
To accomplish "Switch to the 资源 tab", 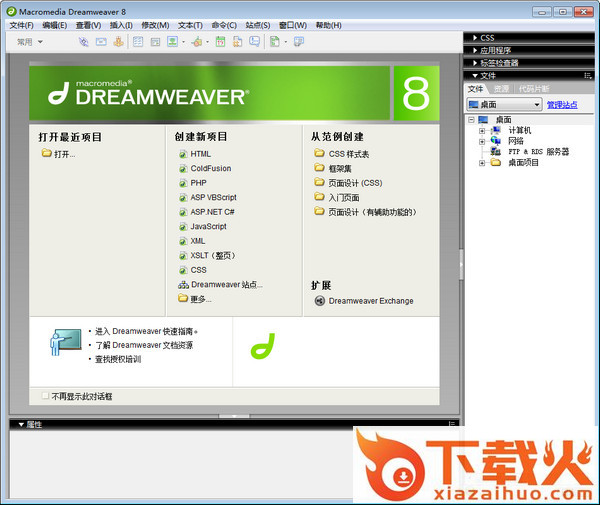I will 501,89.
